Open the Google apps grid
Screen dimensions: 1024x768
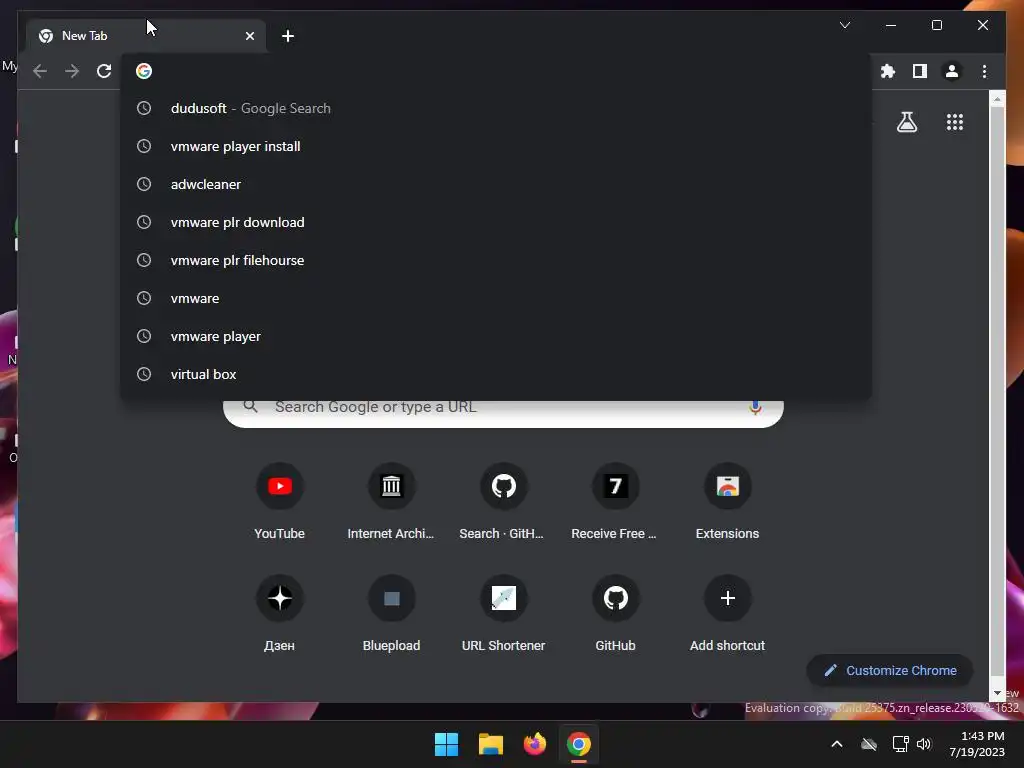pyautogui.click(x=955, y=122)
